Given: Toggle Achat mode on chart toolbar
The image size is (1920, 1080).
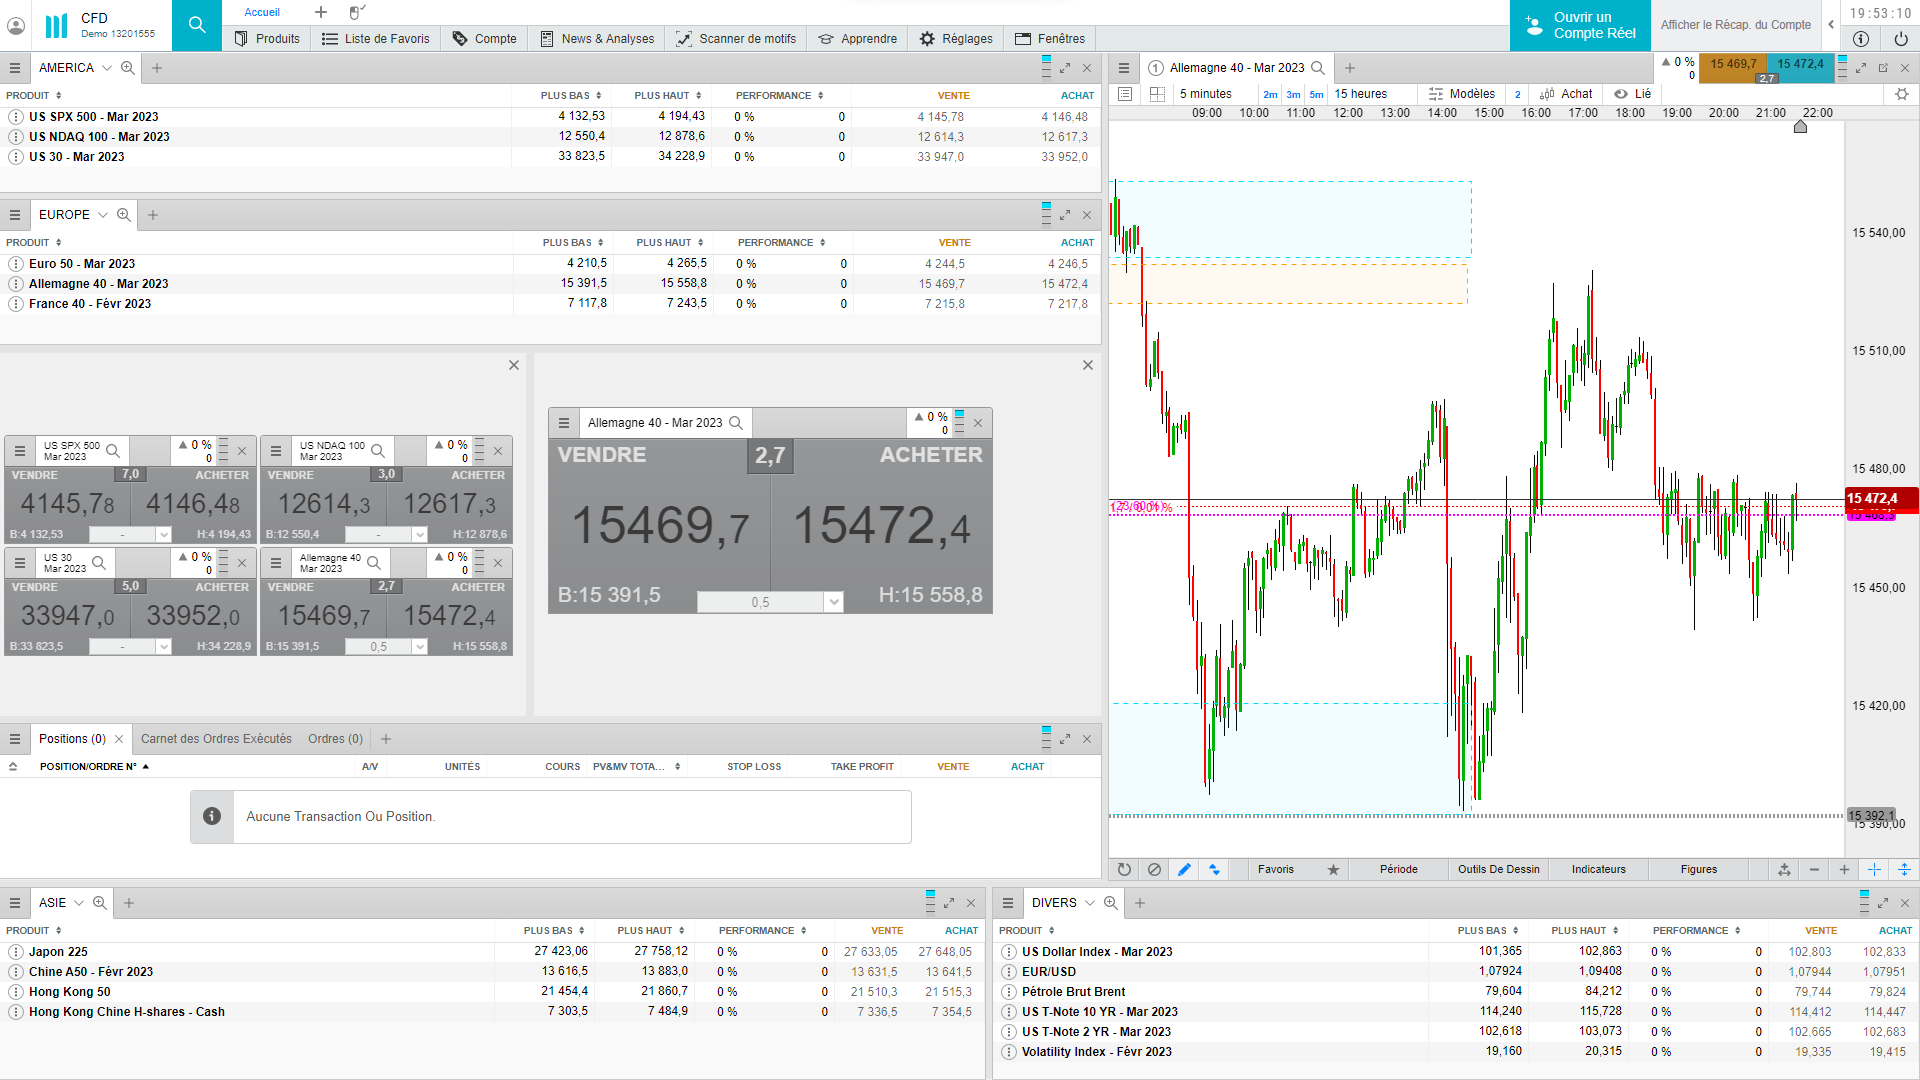Looking at the screenshot, I should (1566, 94).
